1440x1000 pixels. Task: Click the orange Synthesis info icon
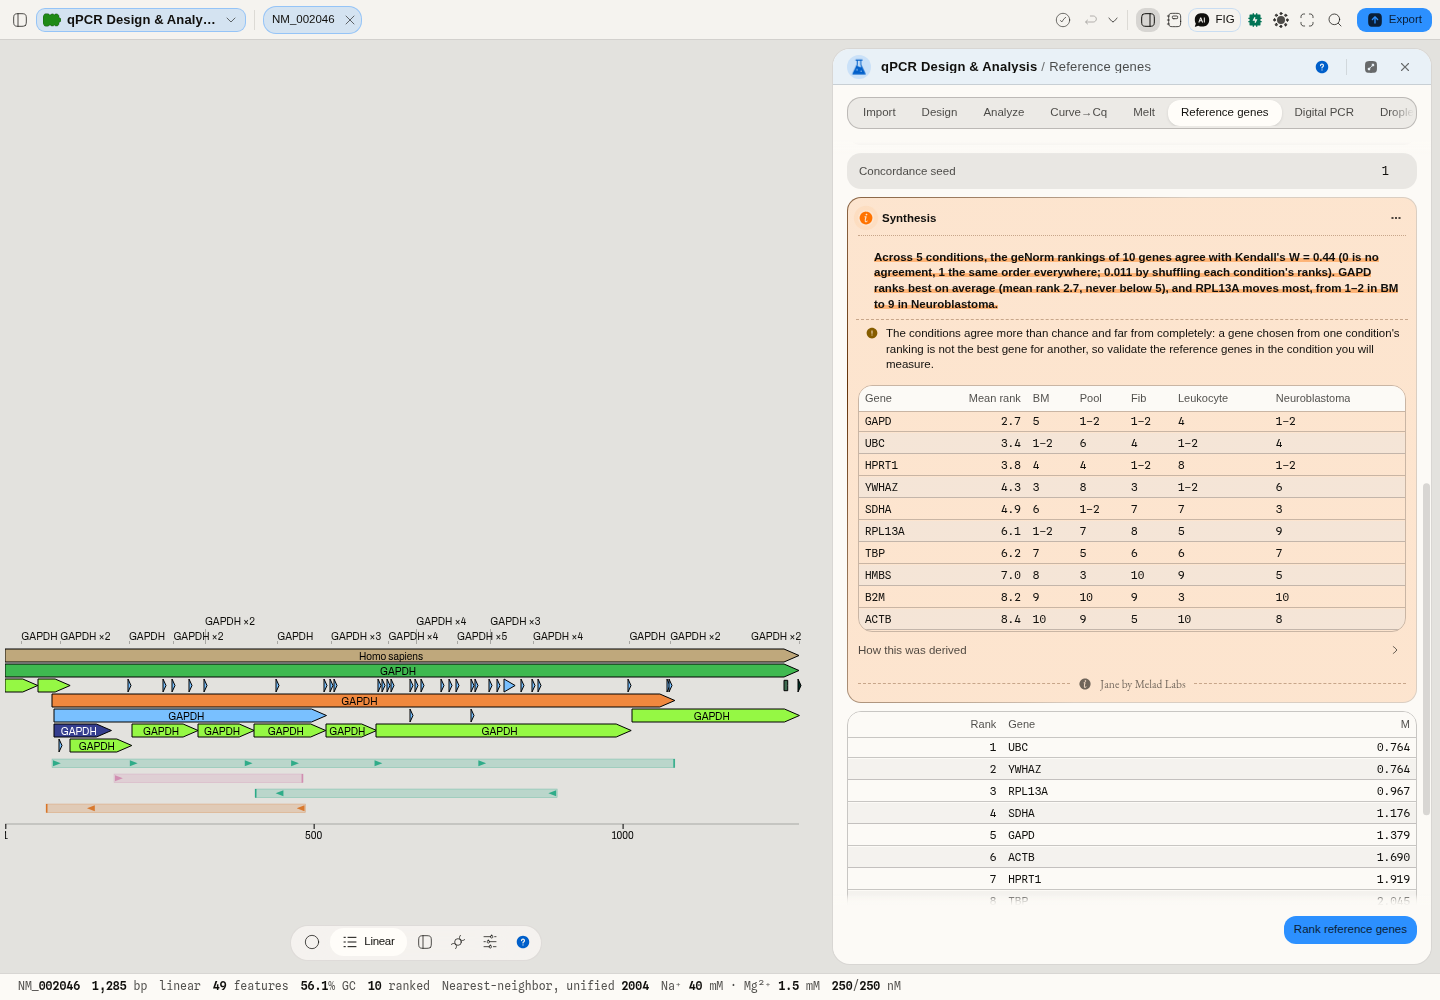pos(866,218)
